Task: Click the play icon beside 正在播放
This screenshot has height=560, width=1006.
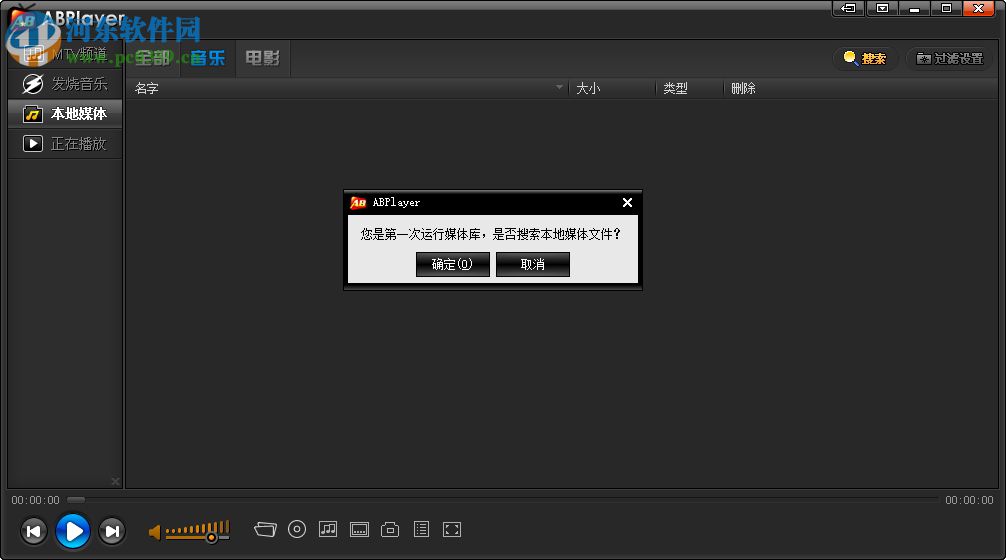Action: 33,144
